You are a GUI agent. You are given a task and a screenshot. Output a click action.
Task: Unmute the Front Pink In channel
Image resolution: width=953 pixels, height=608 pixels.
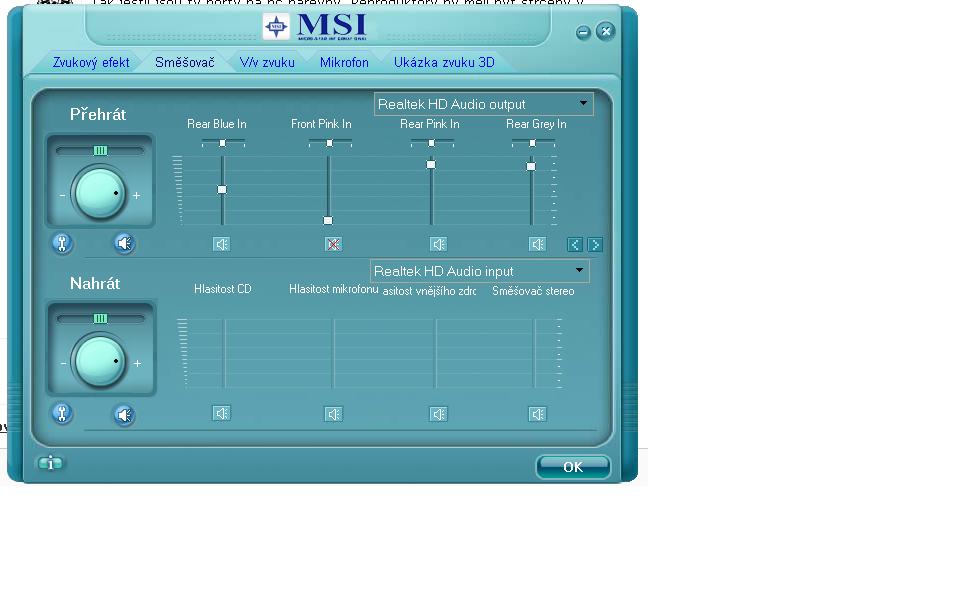[x=333, y=244]
